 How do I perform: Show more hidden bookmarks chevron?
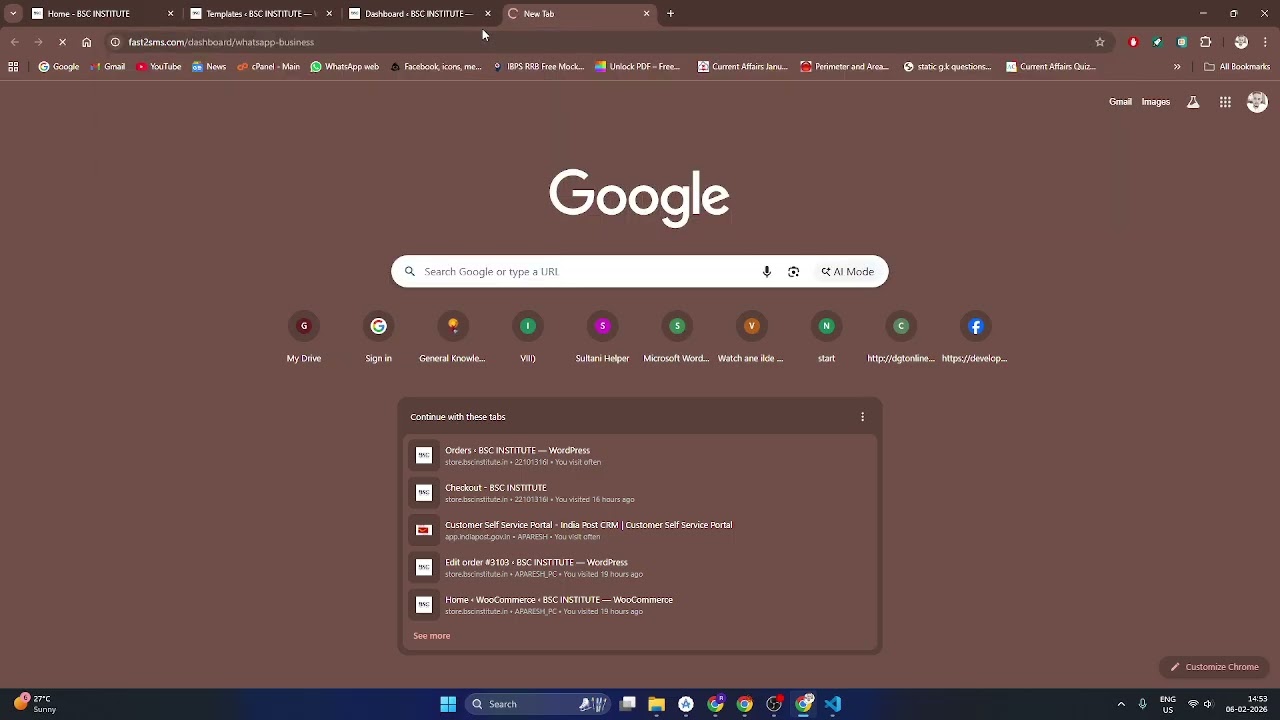point(1177,67)
